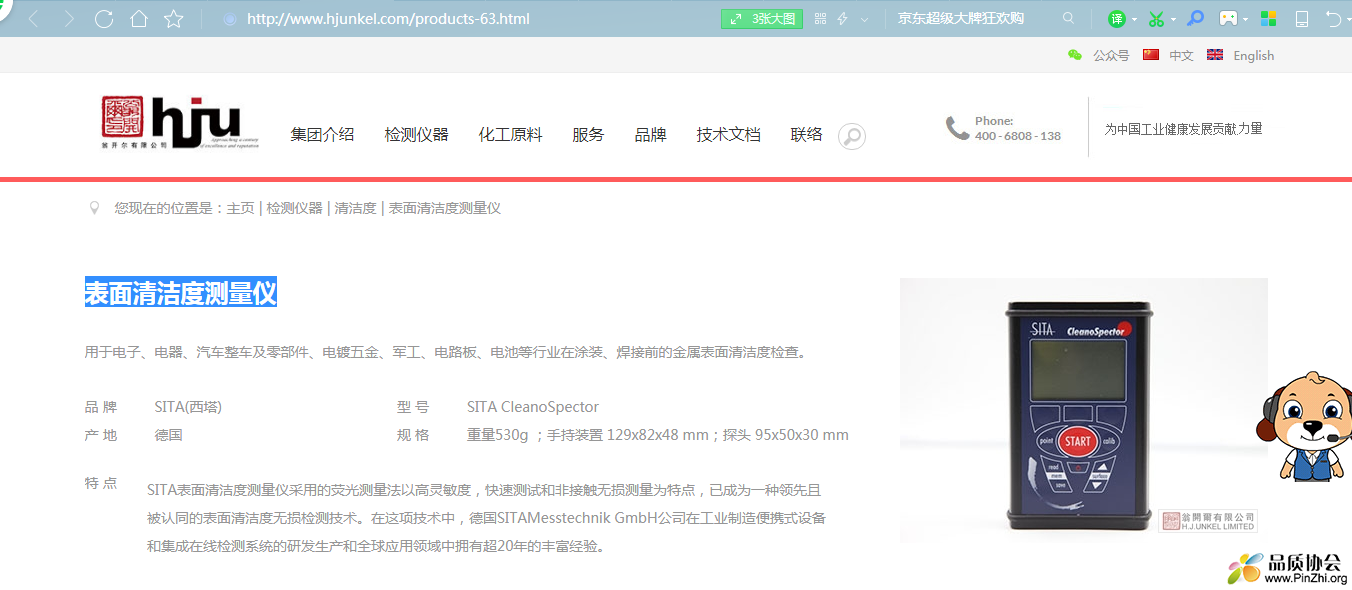Switch language to 中文
Viewport: 1352px width, 590px height.
tap(1182, 56)
